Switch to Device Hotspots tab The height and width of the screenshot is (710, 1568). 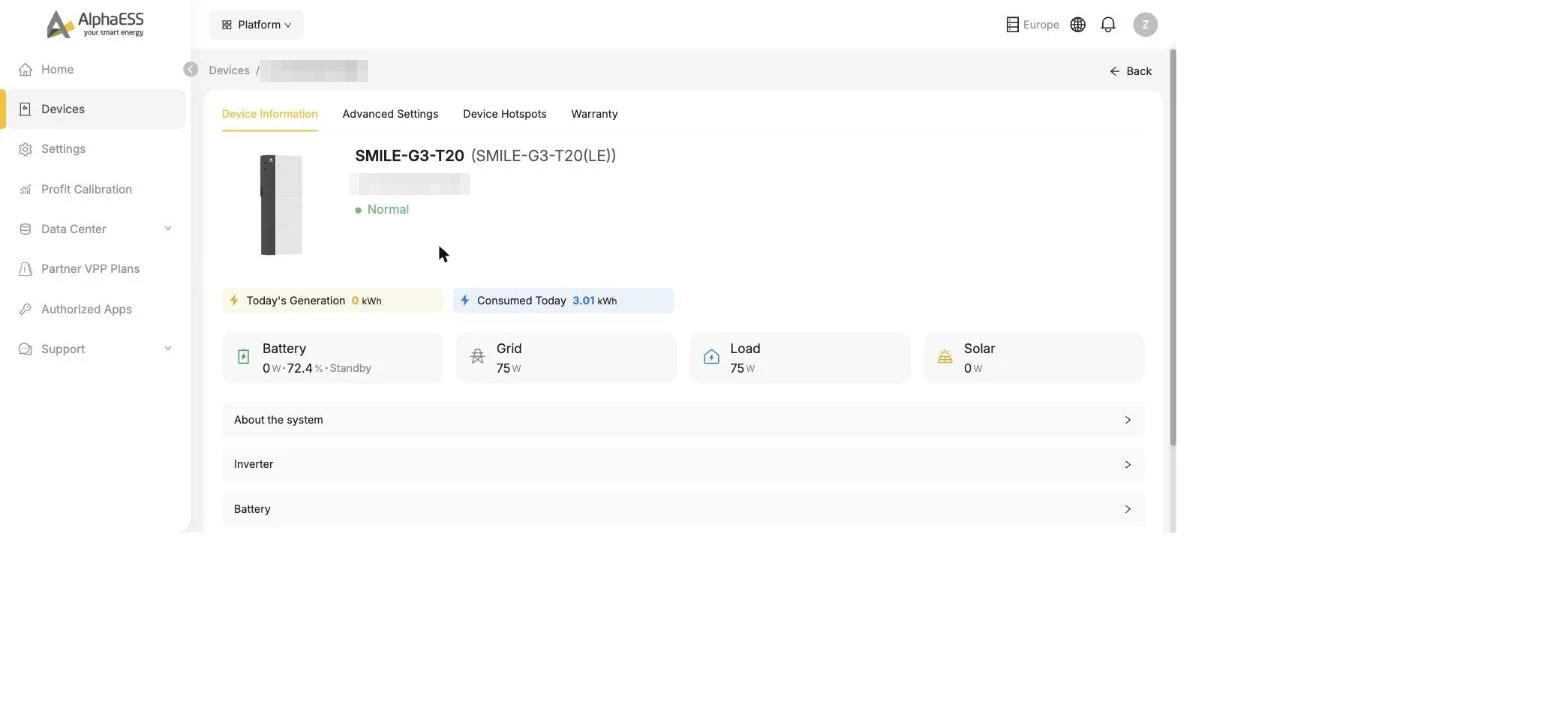[504, 114]
